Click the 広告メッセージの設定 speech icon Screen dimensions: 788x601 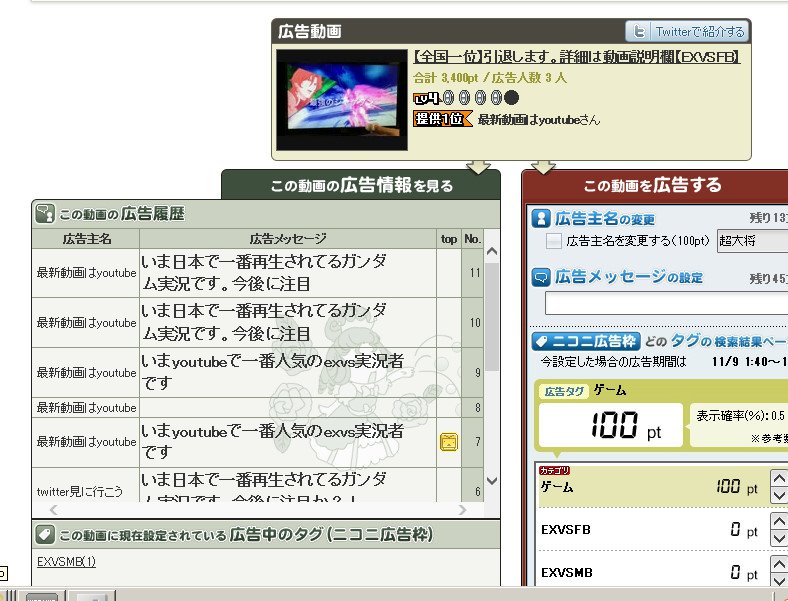tap(541, 277)
